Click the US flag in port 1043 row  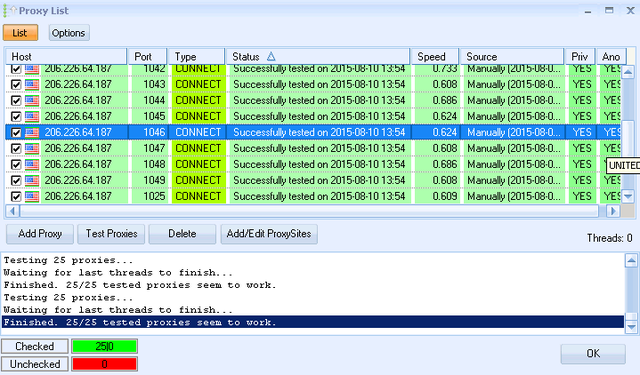point(32,84)
